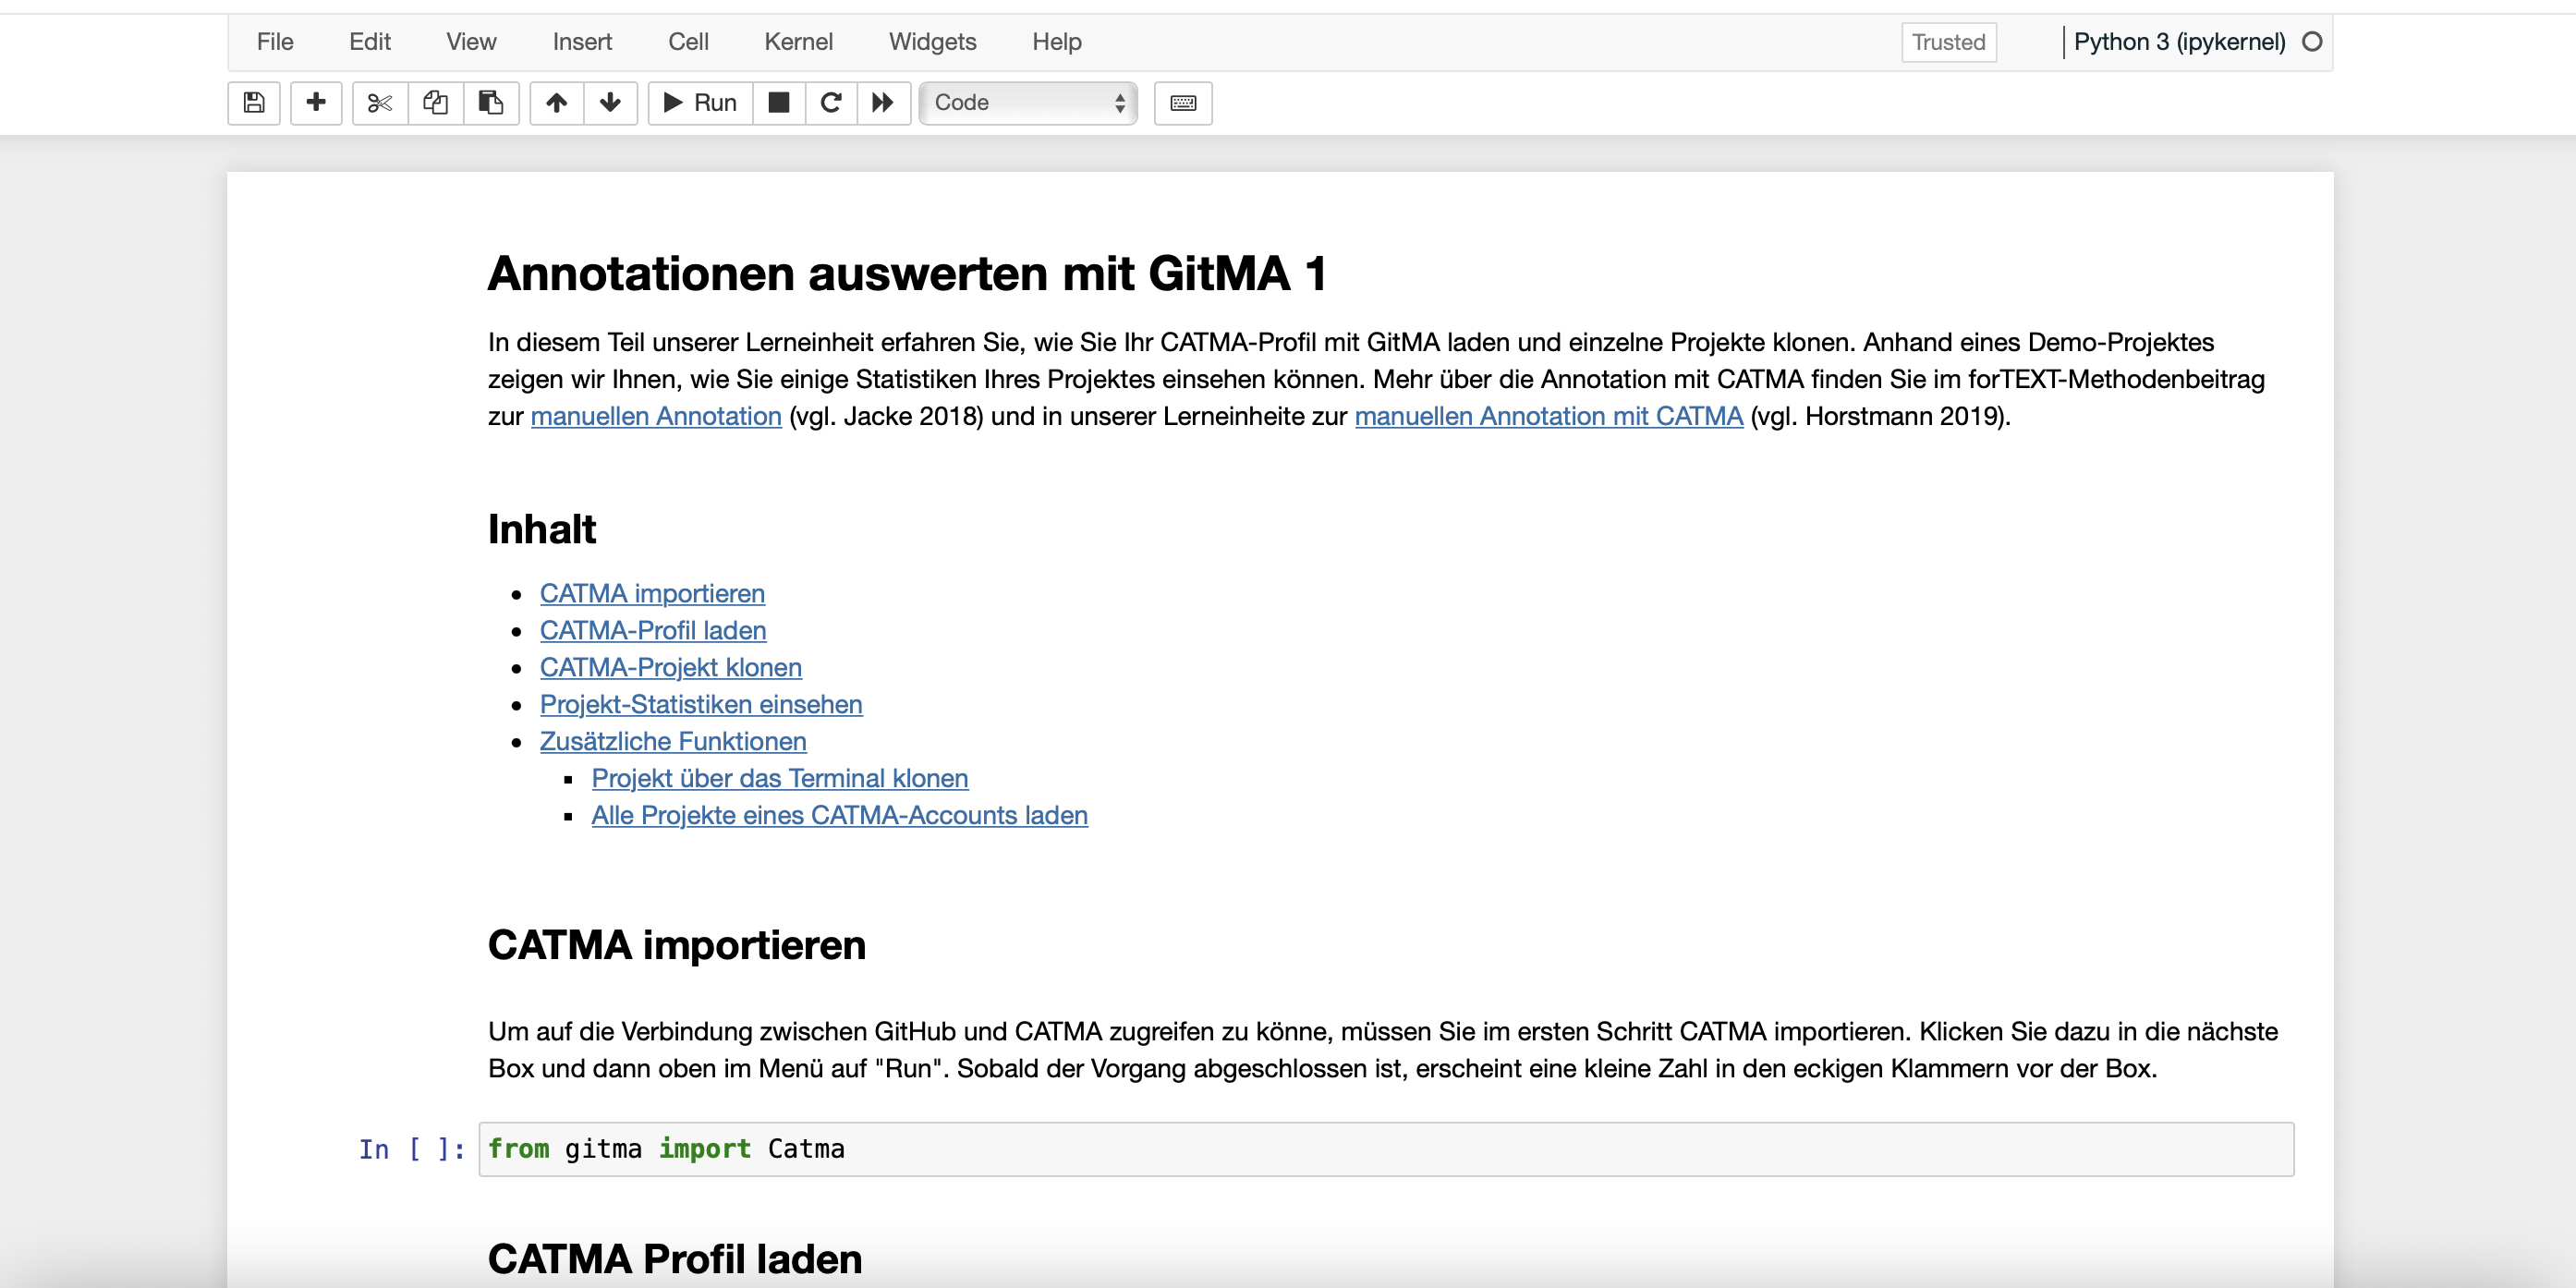Open the Insert menu
The width and height of the screenshot is (2576, 1288).
[x=582, y=42]
